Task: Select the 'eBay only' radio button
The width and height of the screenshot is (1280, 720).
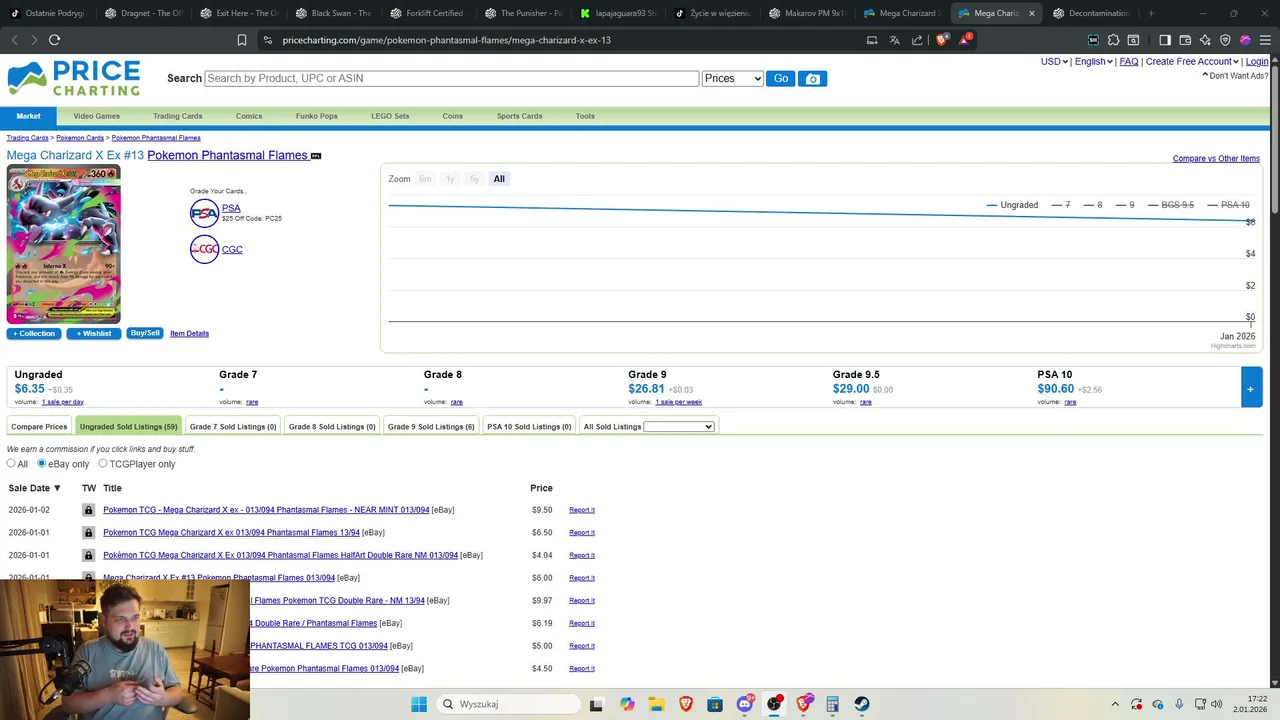Action: pyautogui.click(x=42, y=464)
